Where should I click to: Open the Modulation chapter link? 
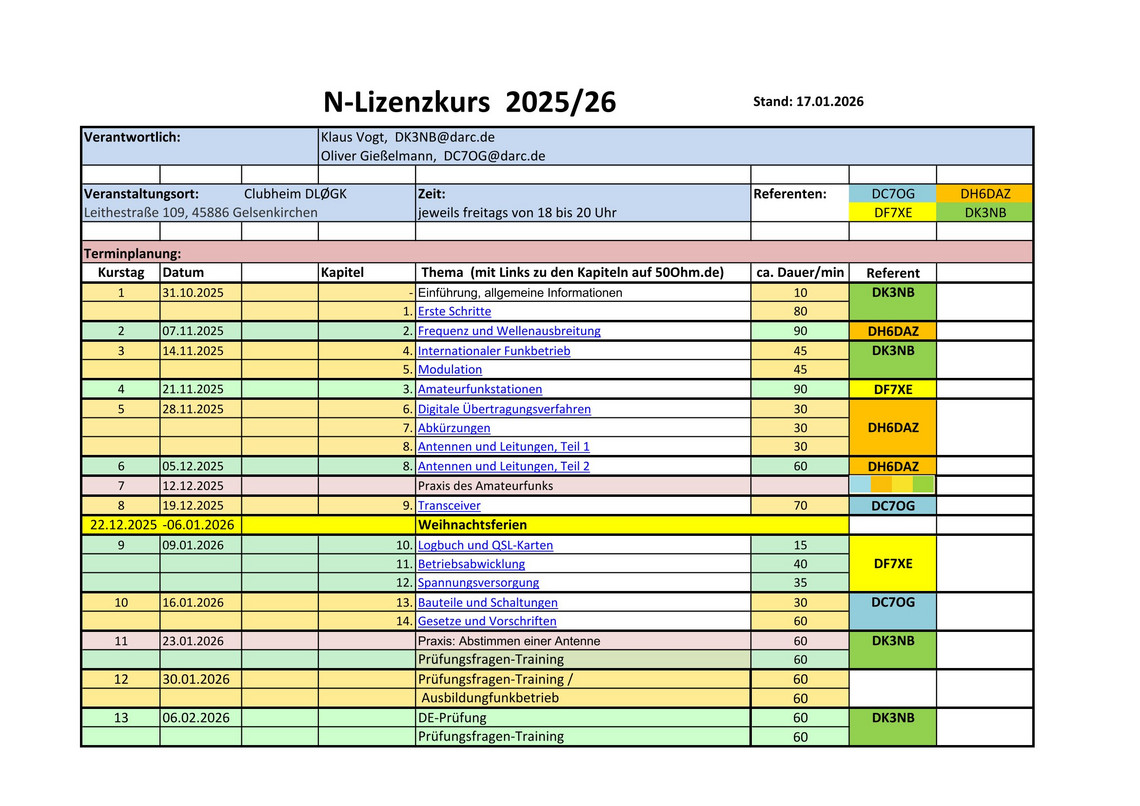click(450, 370)
